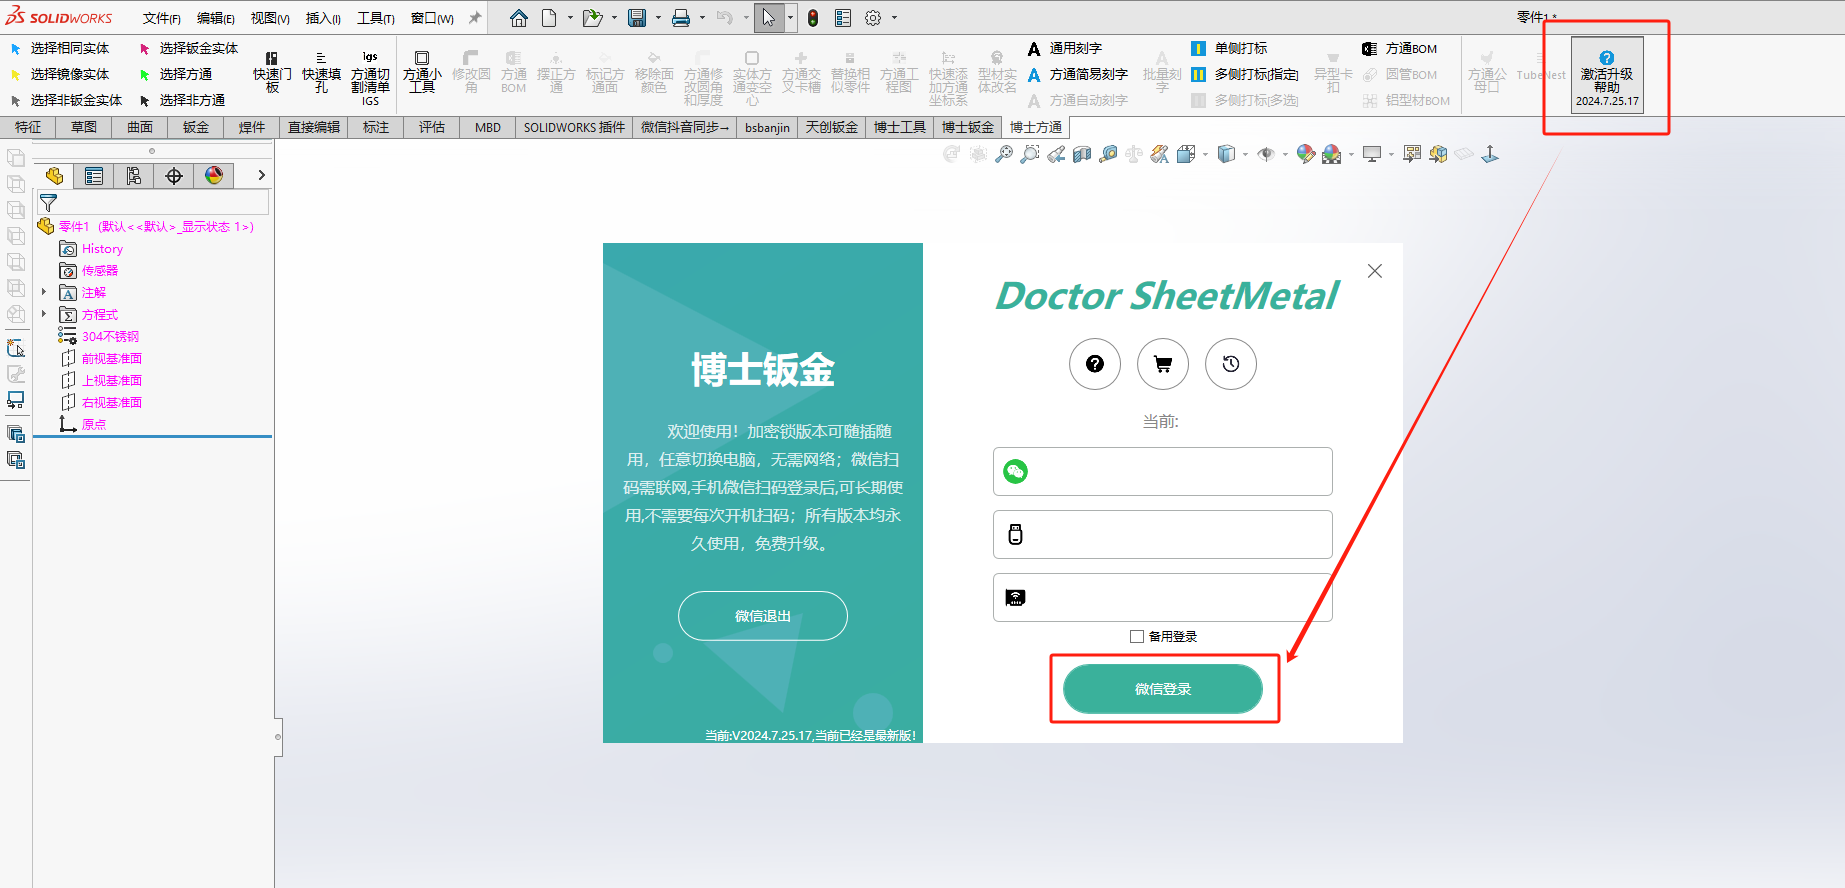Switch to the 钣金 tab
Image resolution: width=1845 pixels, height=888 pixels.
pyautogui.click(x=196, y=127)
